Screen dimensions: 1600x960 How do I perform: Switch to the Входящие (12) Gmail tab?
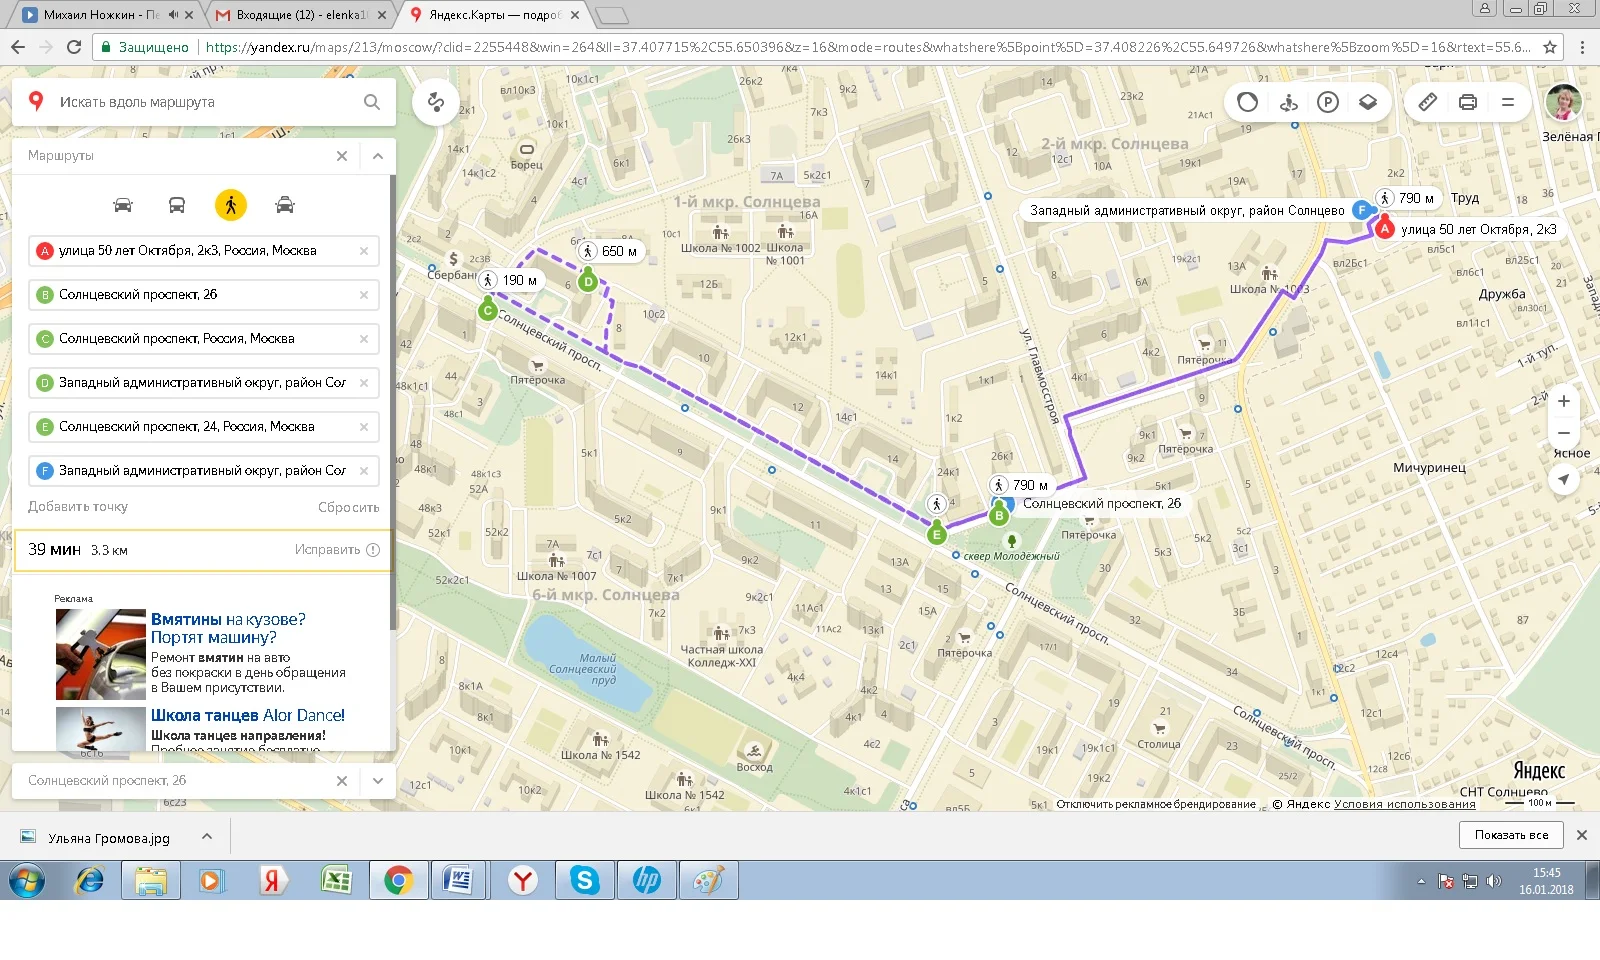click(302, 15)
